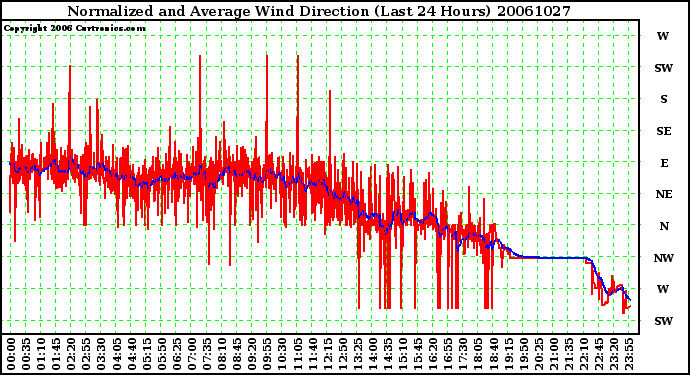This screenshot has width=690, height=375.
Task: Select the '15:10' time axis label
Action: pos(403,354)
